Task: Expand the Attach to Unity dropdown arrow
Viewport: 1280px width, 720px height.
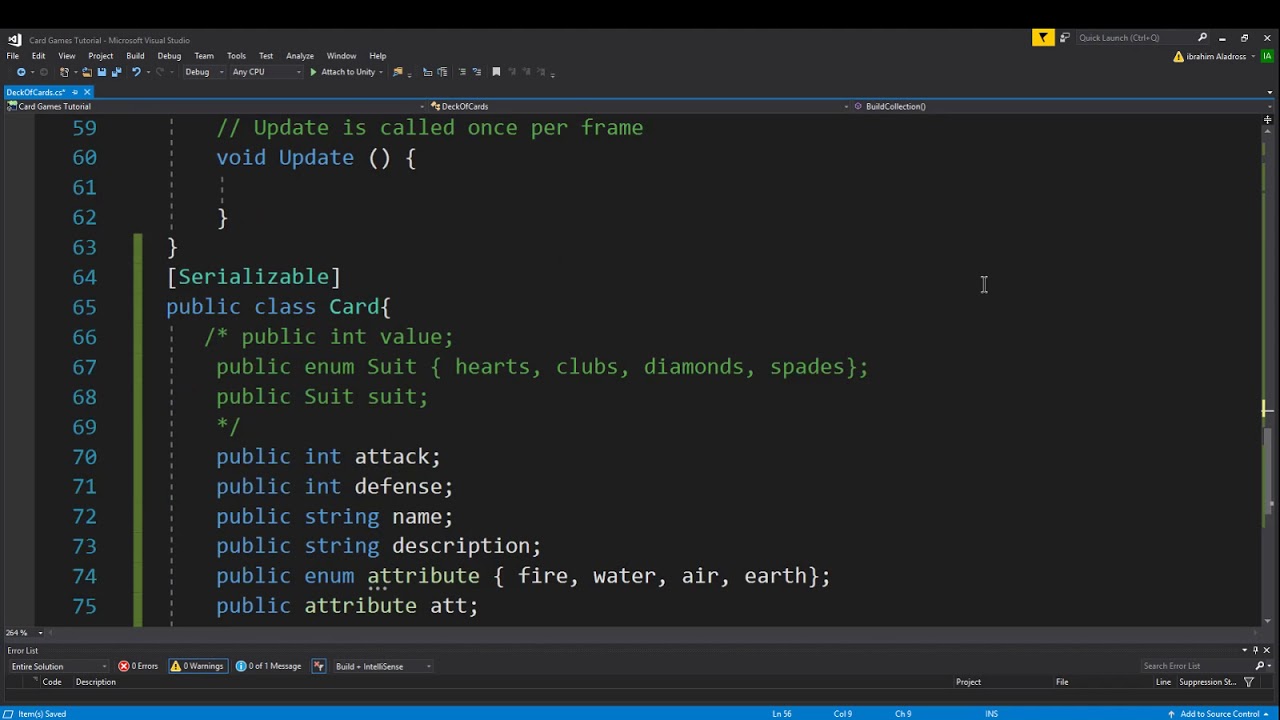Action: coord(381,72)
